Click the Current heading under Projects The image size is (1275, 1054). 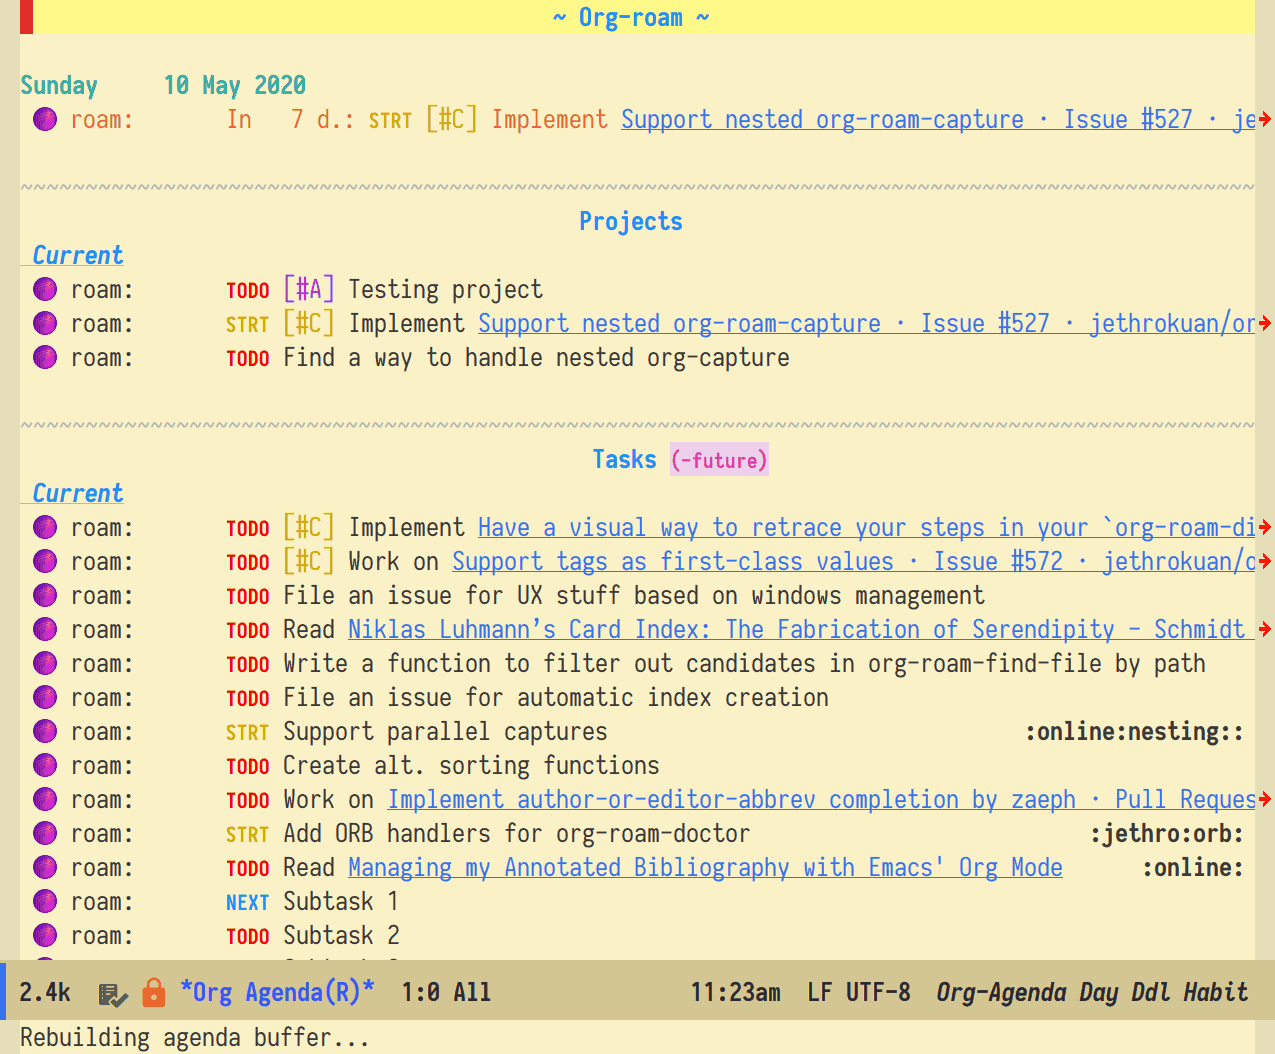point(78,256)
